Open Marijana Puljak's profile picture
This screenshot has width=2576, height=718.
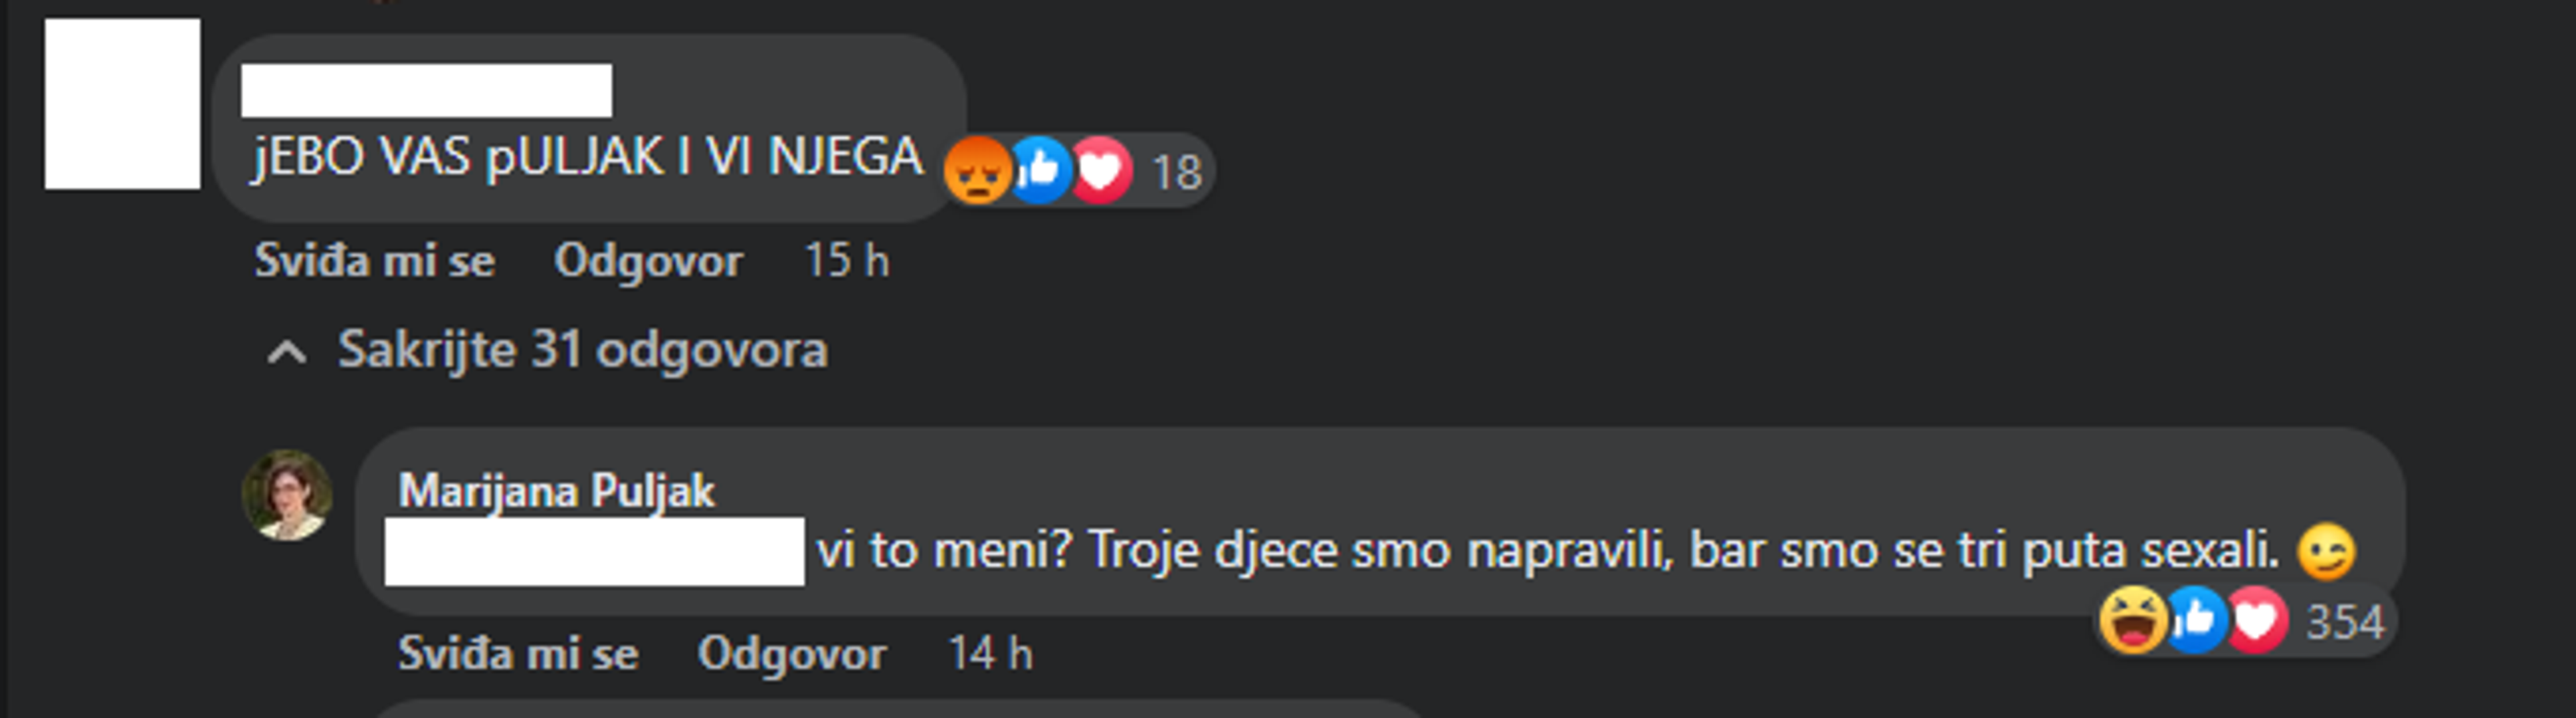[x=288, y=495]
